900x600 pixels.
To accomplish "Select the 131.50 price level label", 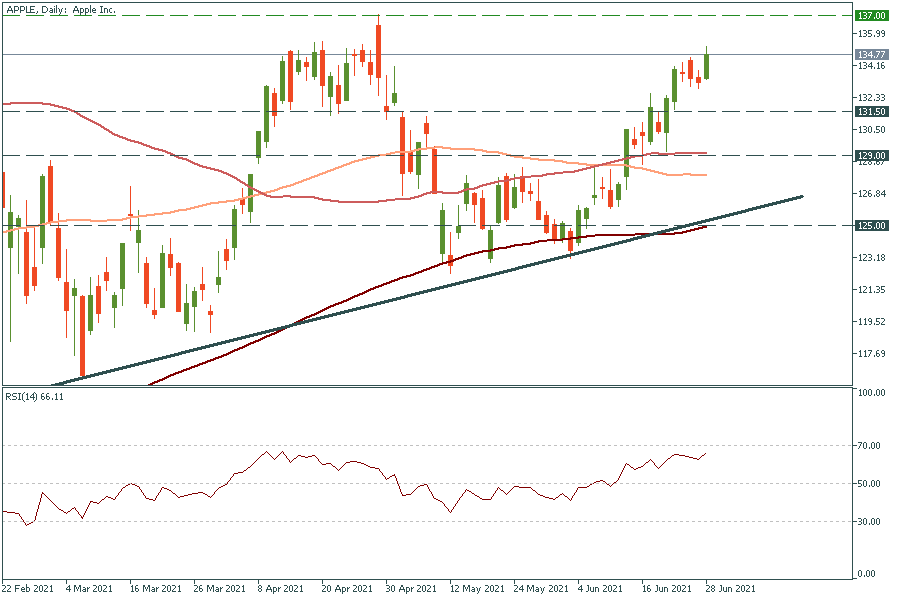I will 871,112.
